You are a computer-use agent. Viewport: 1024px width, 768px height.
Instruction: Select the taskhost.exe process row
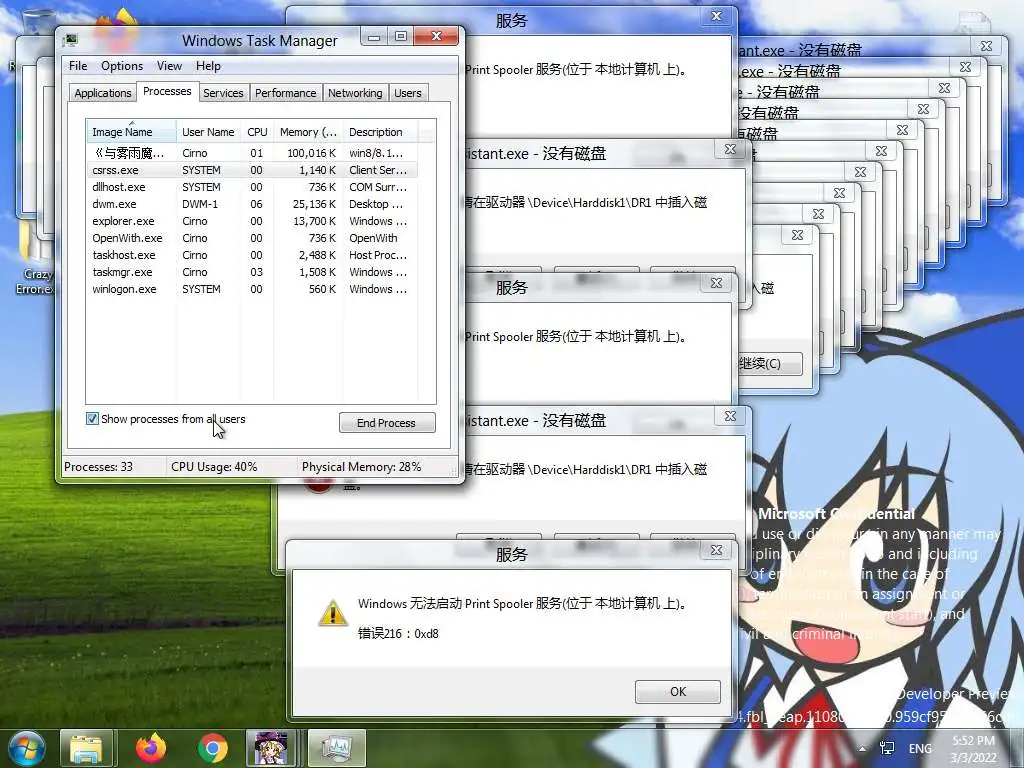point(252,255)
